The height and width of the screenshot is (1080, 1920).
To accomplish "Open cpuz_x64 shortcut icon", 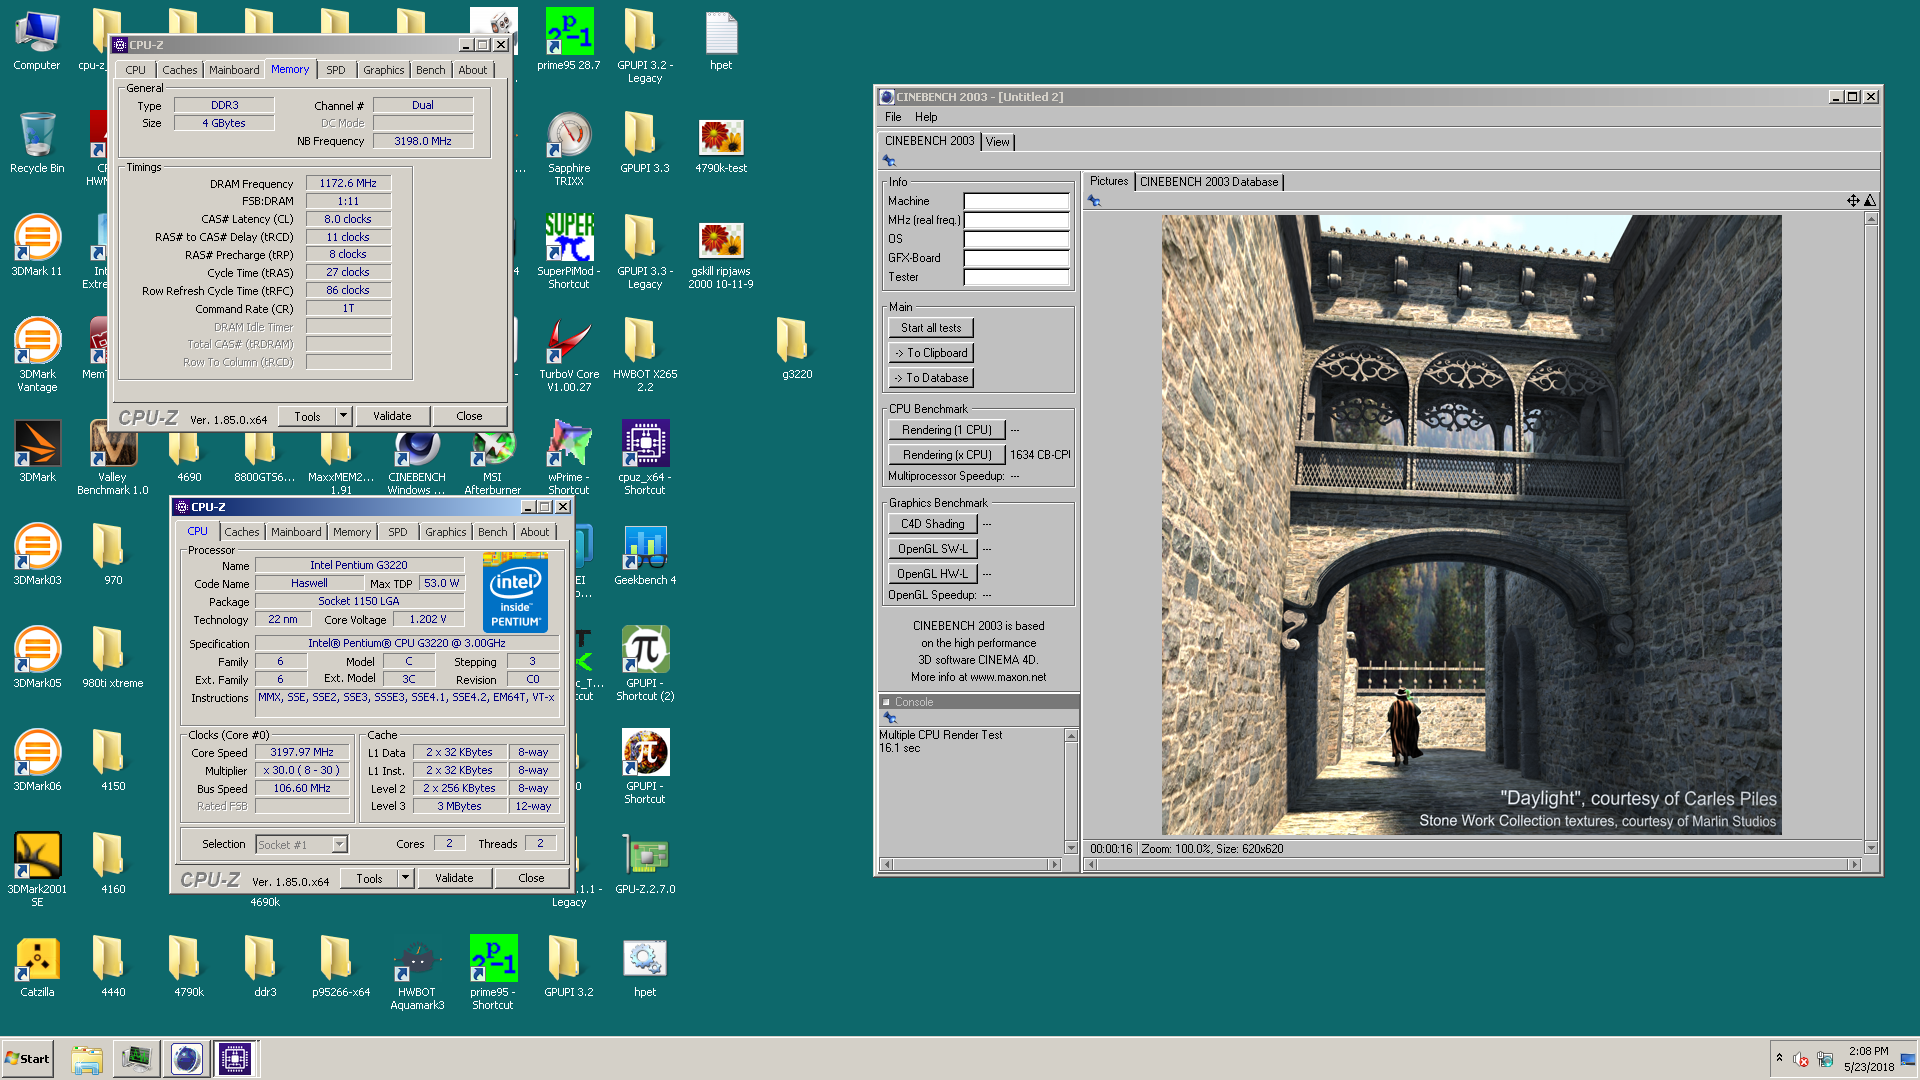I will pyautogui.click(x=645, y=458).
